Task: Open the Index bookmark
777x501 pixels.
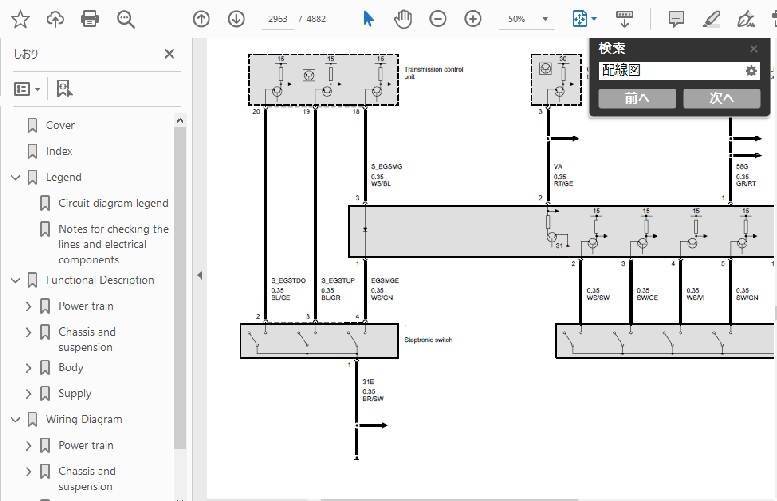Action: (59, 151)
